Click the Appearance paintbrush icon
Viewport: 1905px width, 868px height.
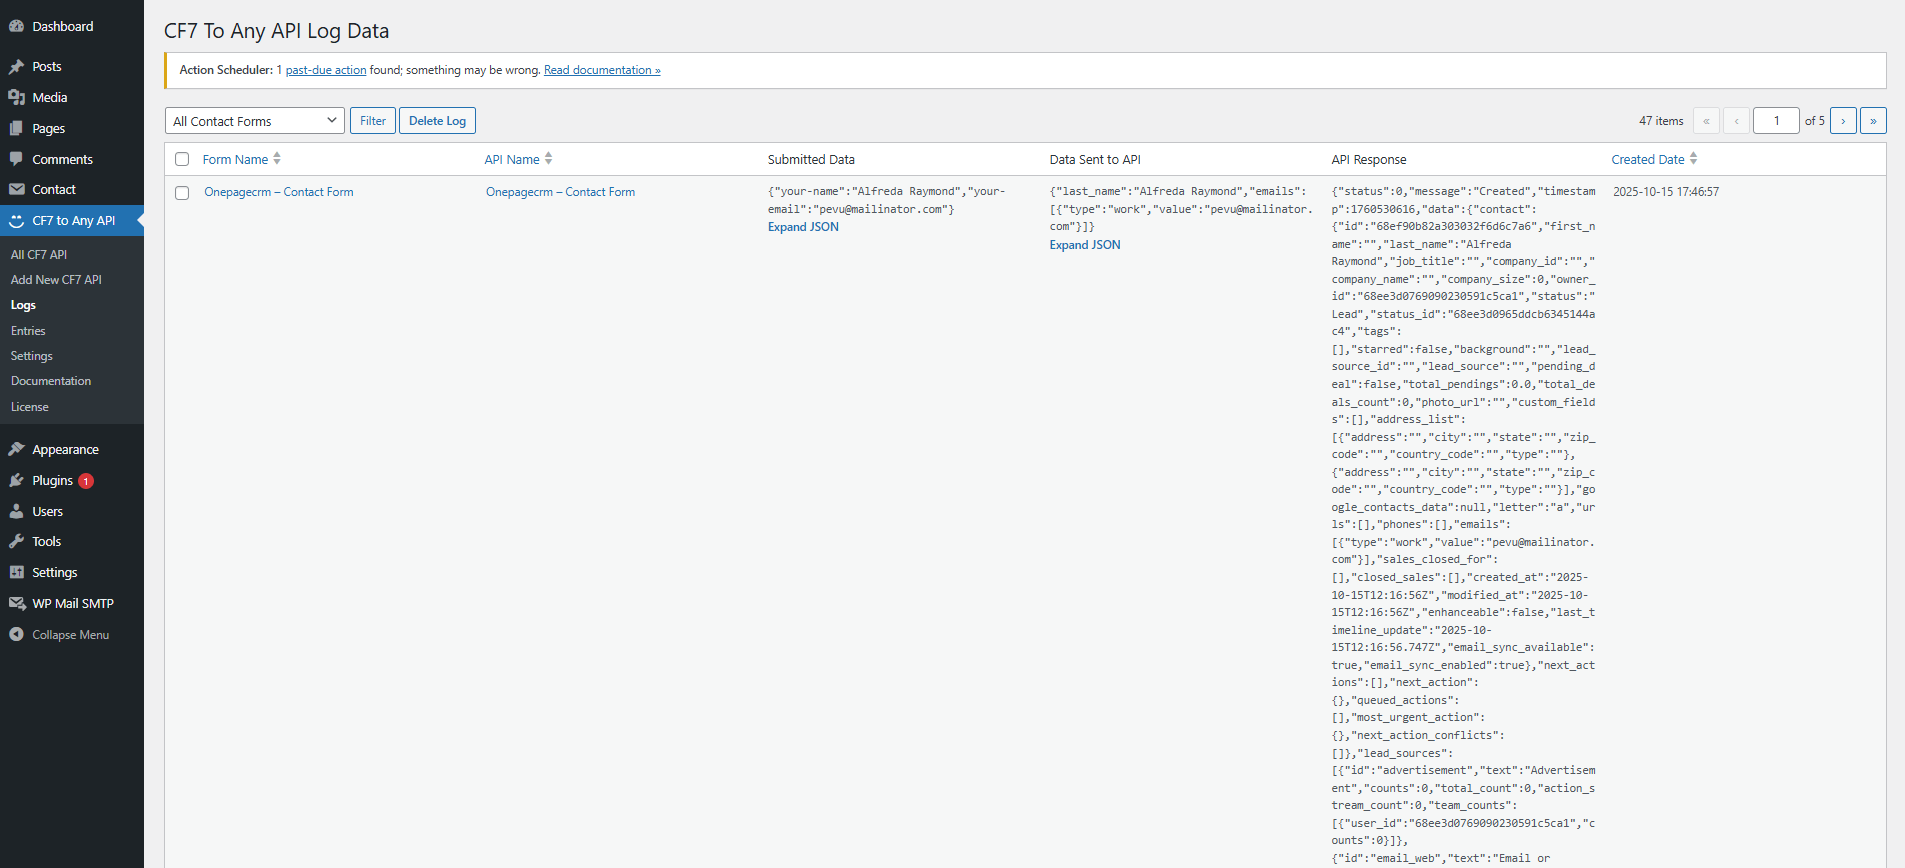click(x=16, y=450)
